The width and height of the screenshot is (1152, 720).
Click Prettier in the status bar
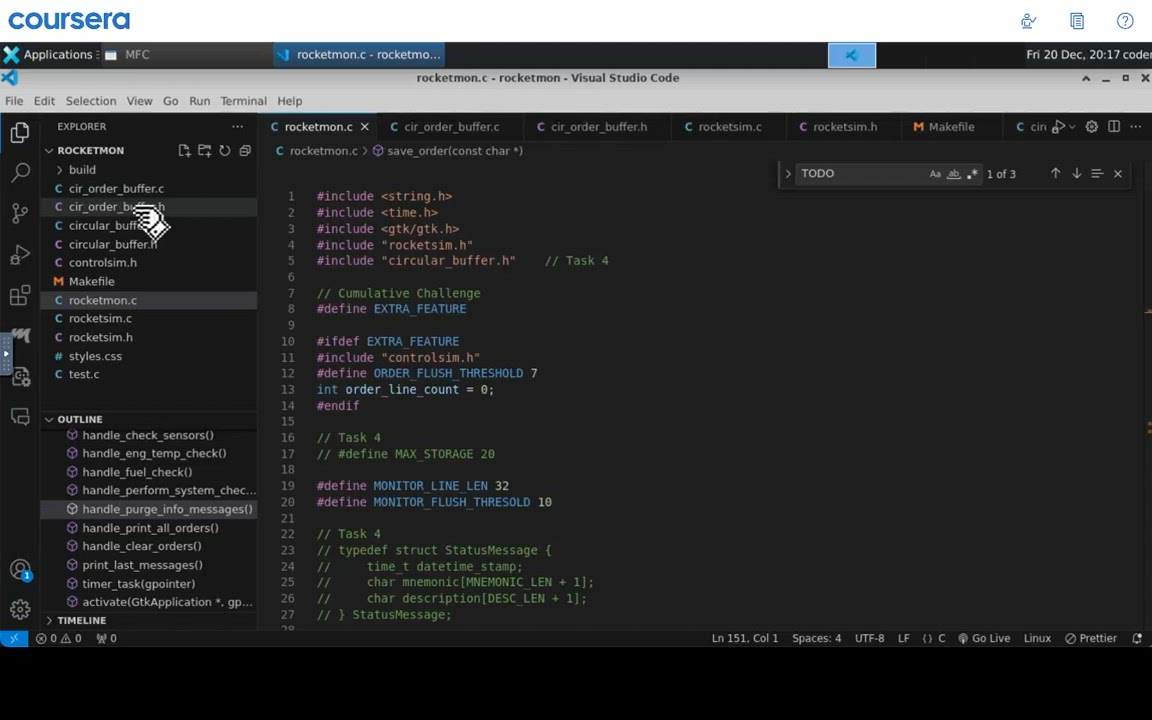click(1091, 638)
